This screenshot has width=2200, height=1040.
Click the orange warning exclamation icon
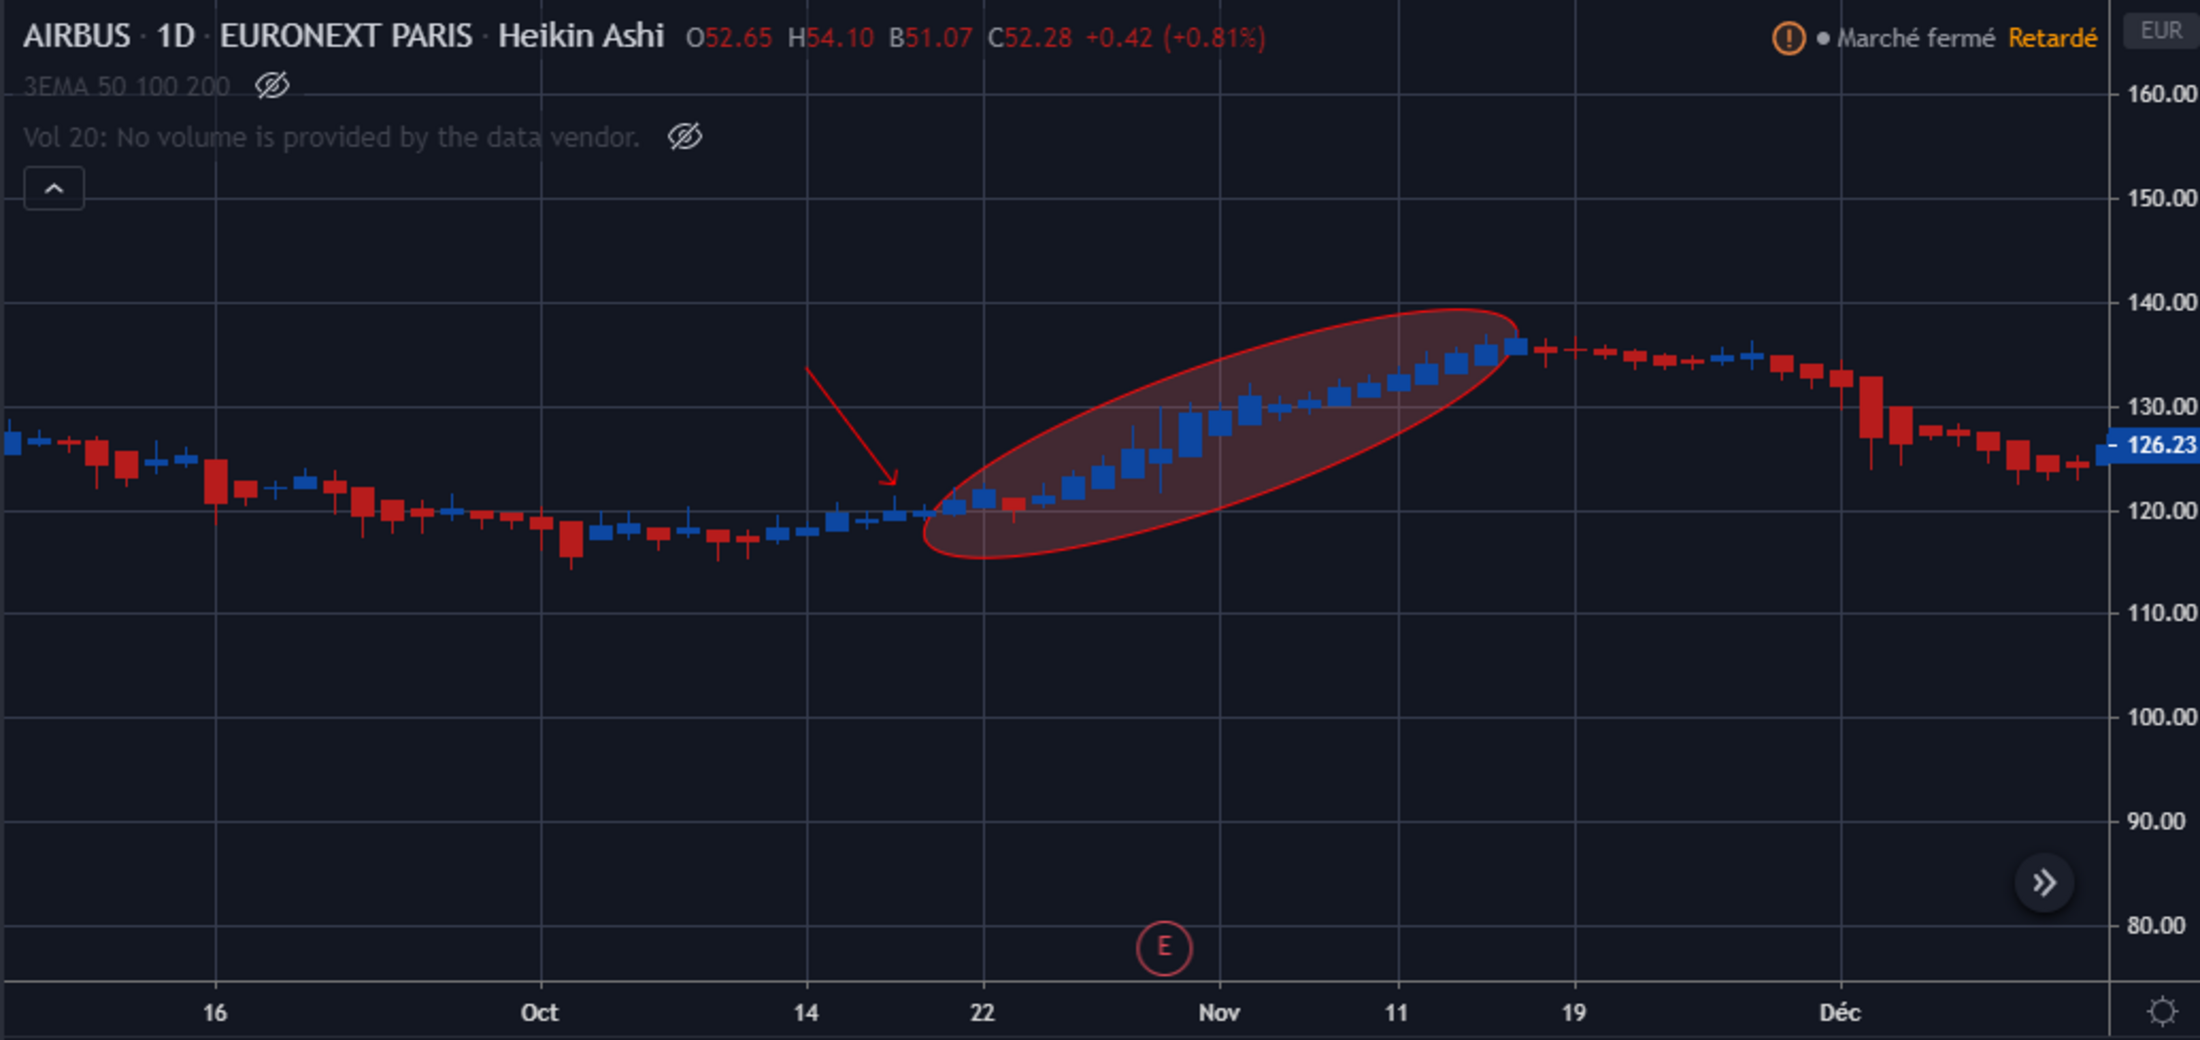point(1788,39)
